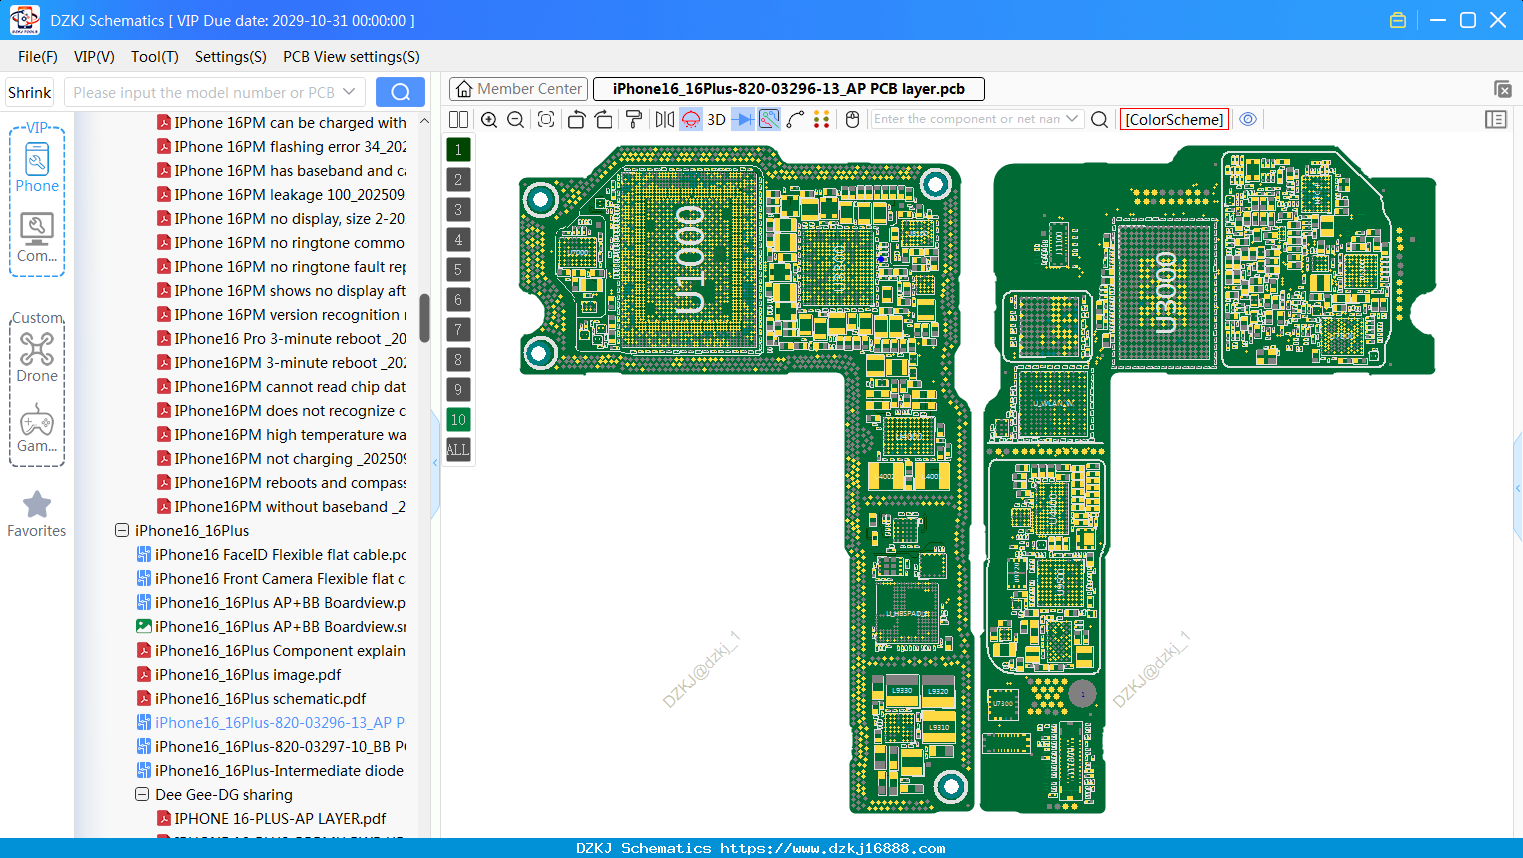Collapse the Dee Gee-DG sharing folder

[142, 794]
